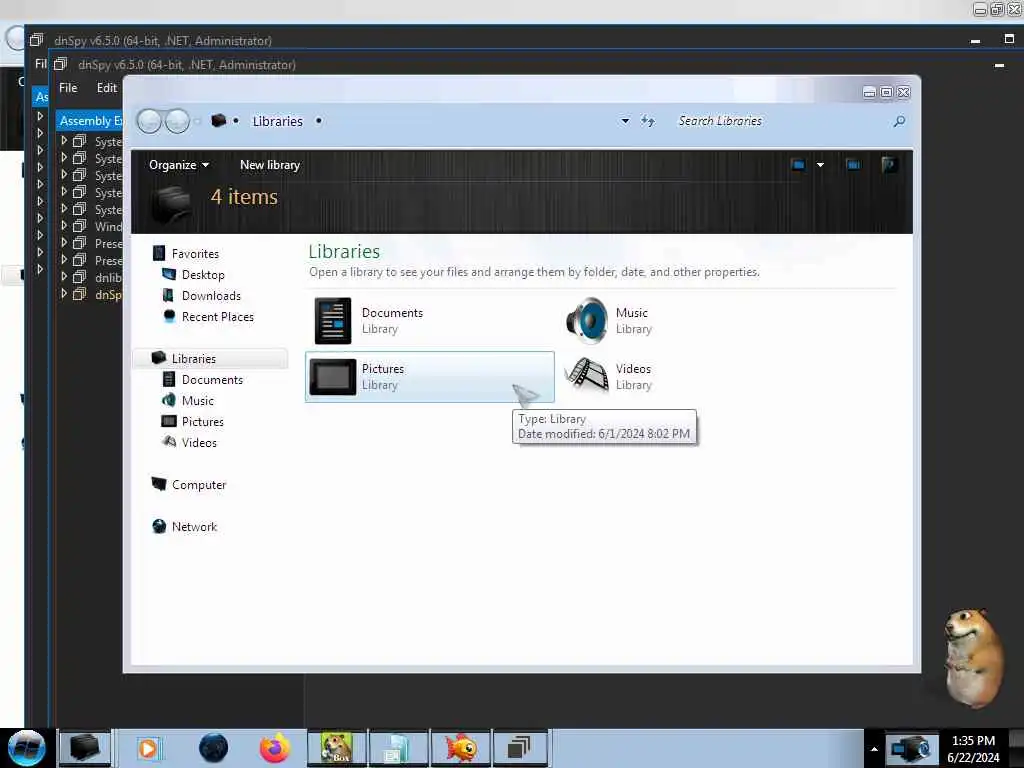1024x768 pixels.
Task: Open the recent pages dropdown beside Forward
Action: tap(197, 121)
